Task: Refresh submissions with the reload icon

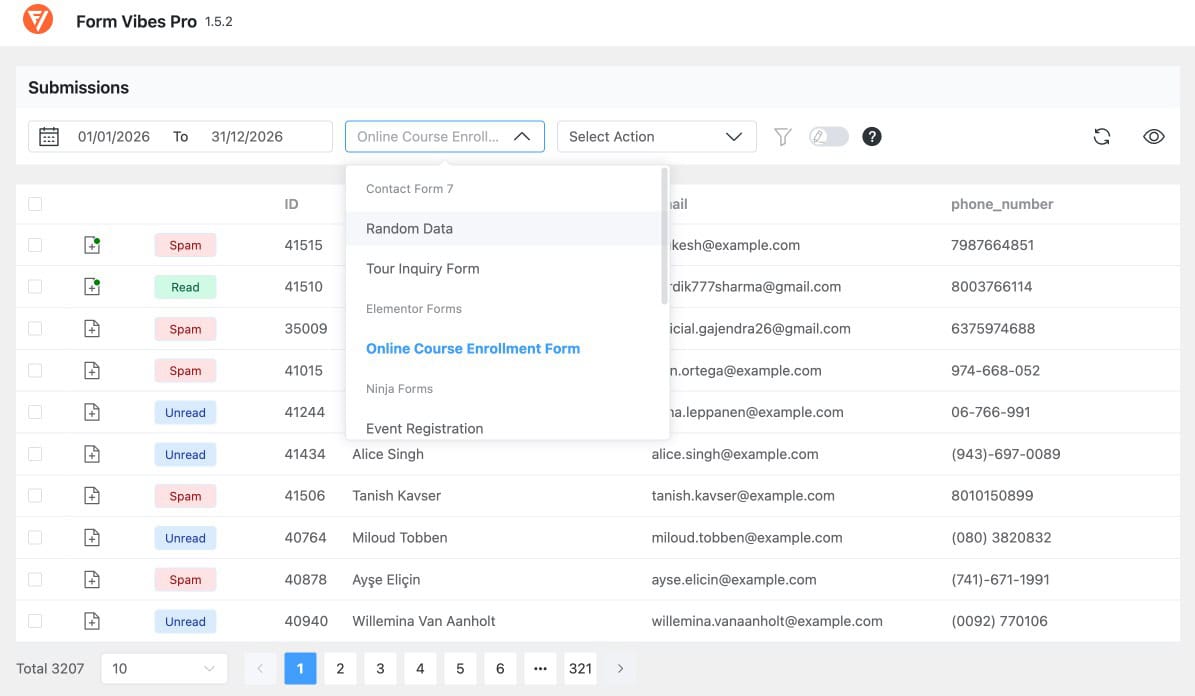Action: click(x=1101, y=136)
